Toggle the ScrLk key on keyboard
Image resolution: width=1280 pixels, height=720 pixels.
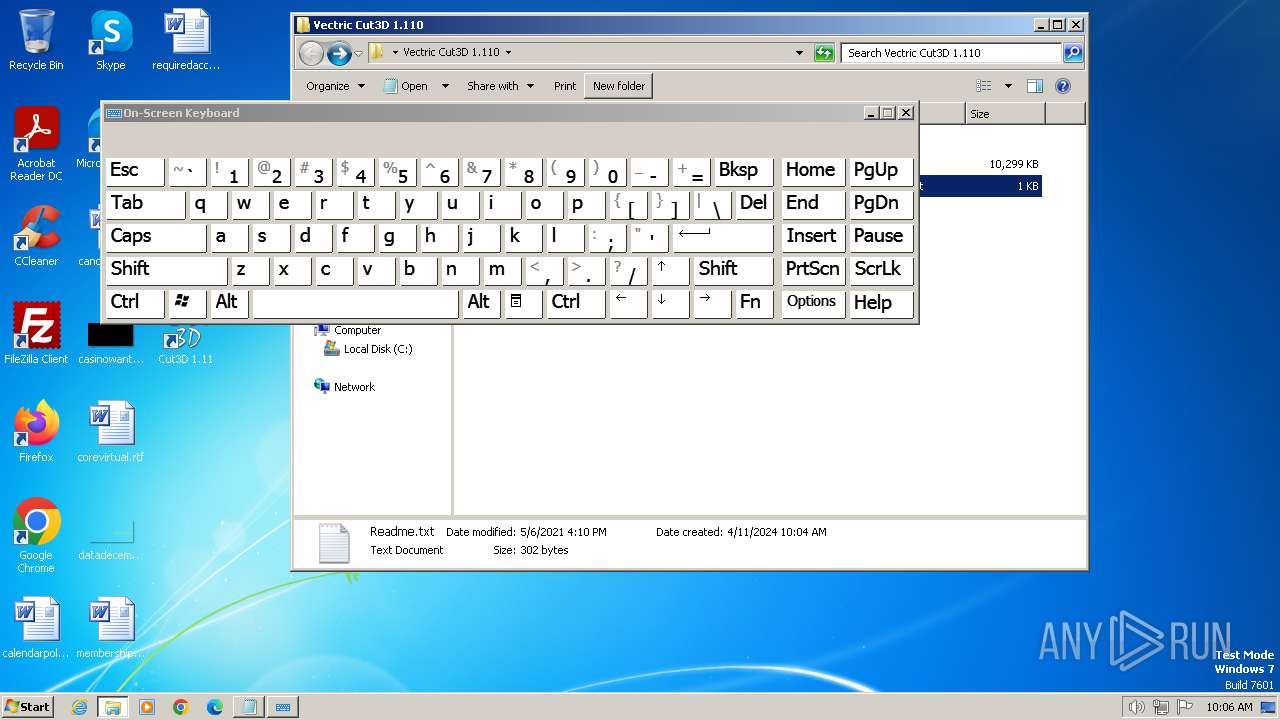point(881,270)
